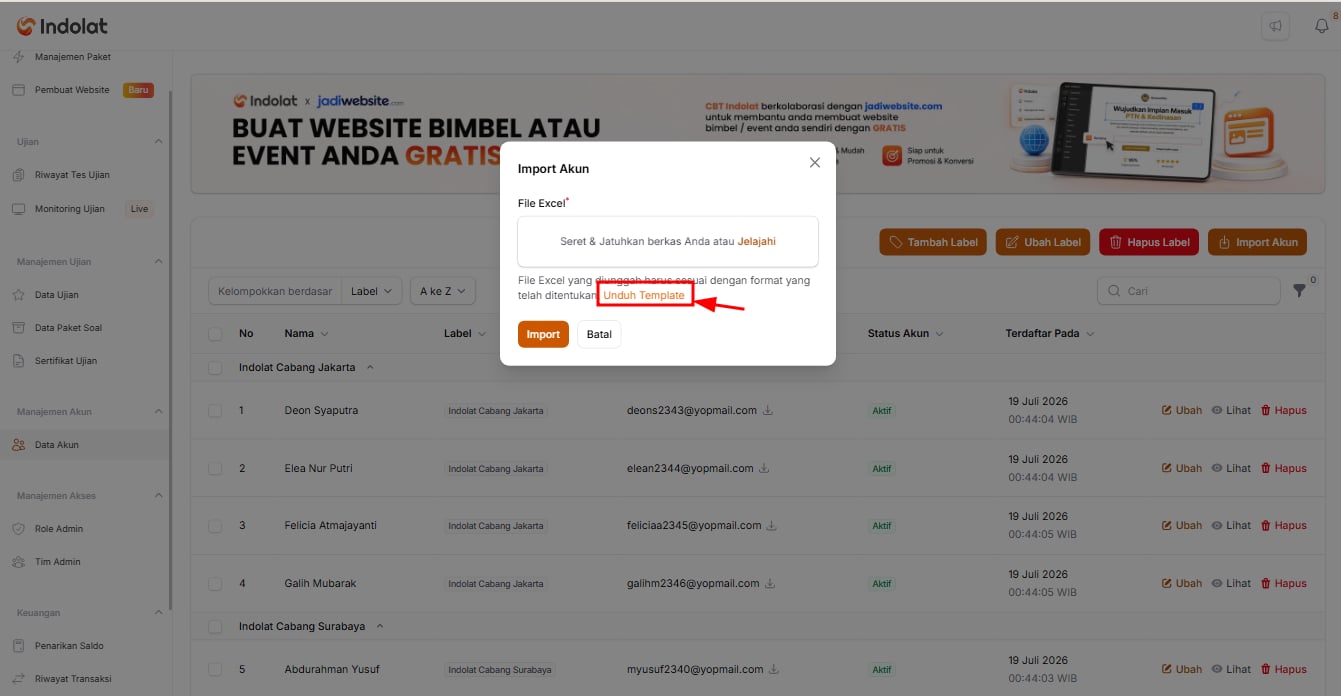
Task: Click Hapus for Deon Syaputra
Action: tap(1283, 410)
